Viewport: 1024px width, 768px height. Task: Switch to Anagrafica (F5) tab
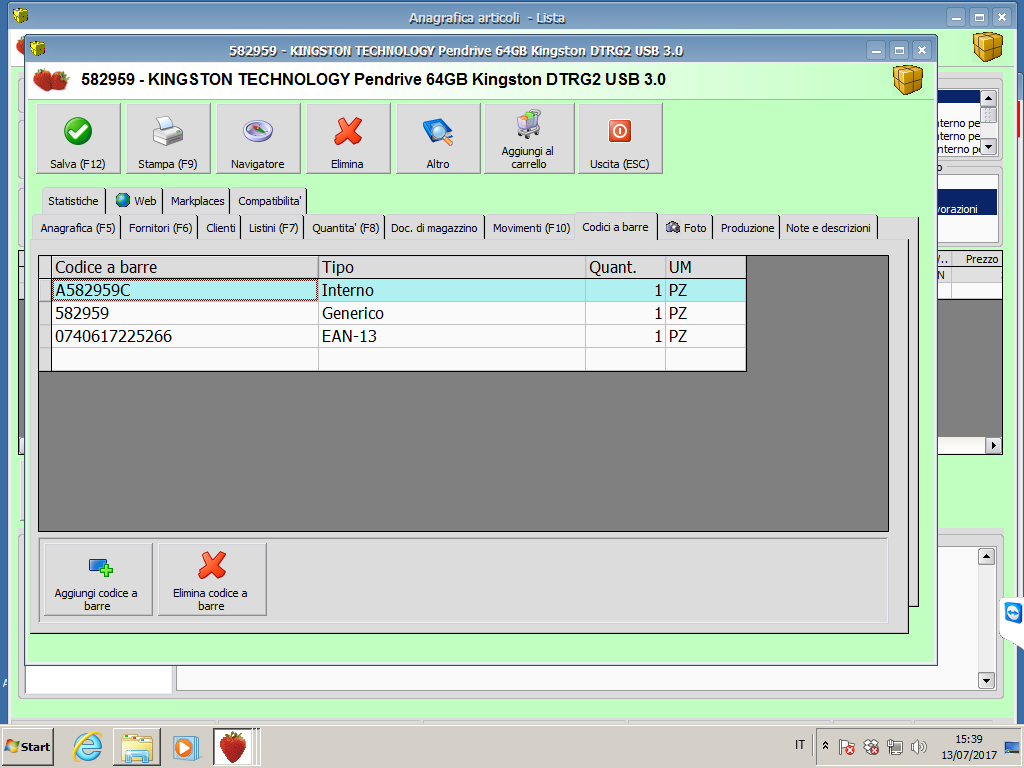[78, 228]
